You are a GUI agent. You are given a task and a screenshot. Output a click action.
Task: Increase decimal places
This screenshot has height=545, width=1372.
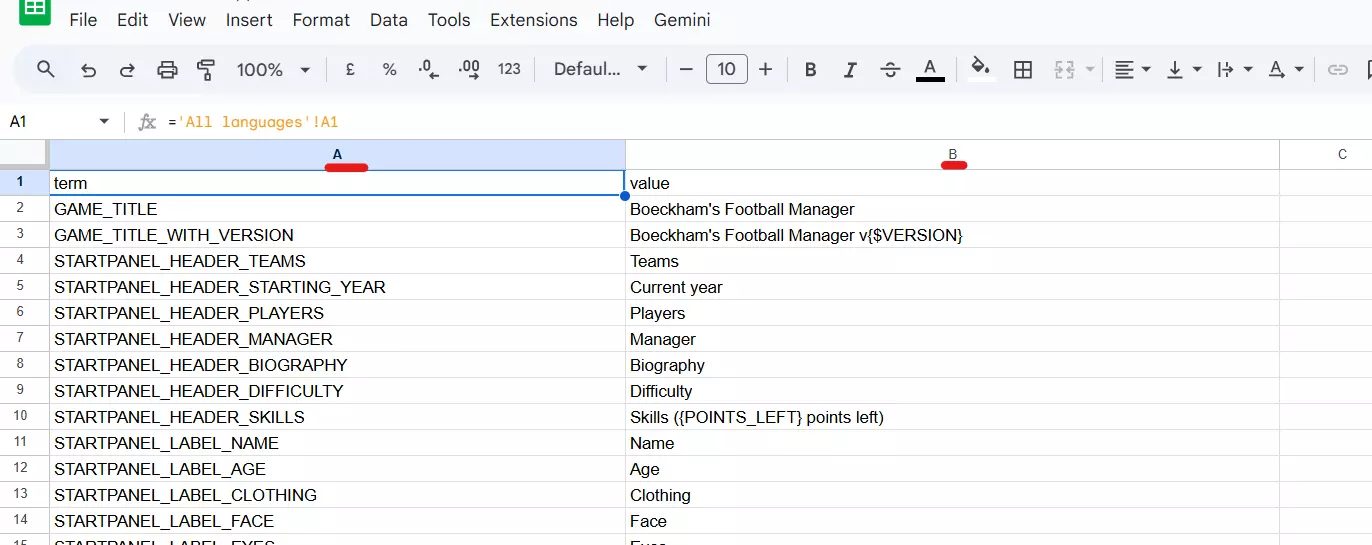point(468,69)
